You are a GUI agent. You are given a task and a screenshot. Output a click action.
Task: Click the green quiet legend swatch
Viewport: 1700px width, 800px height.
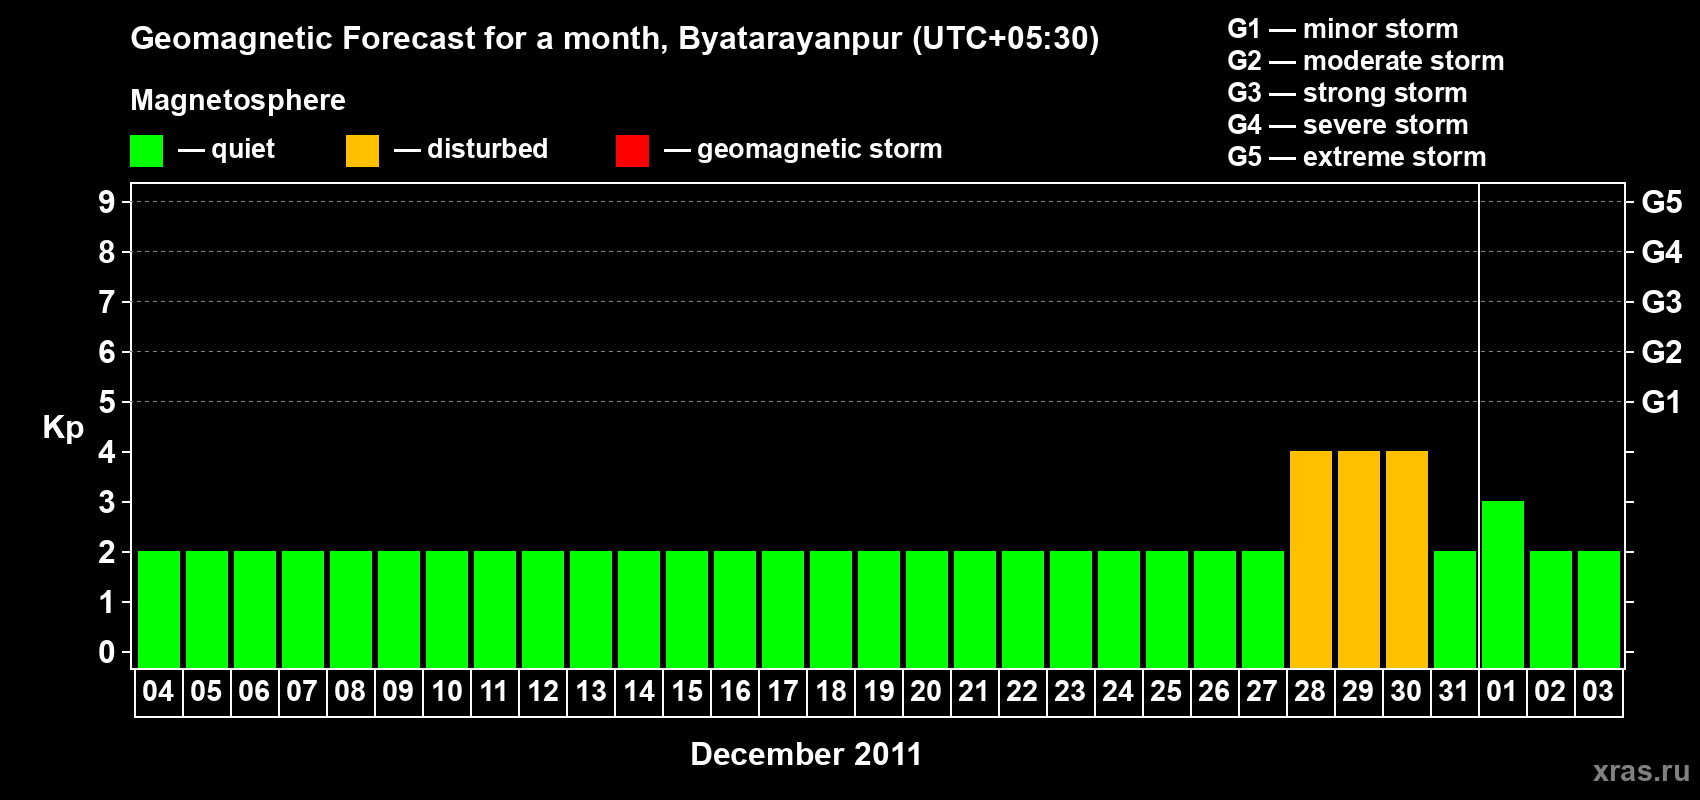click(x=146, y=151)
